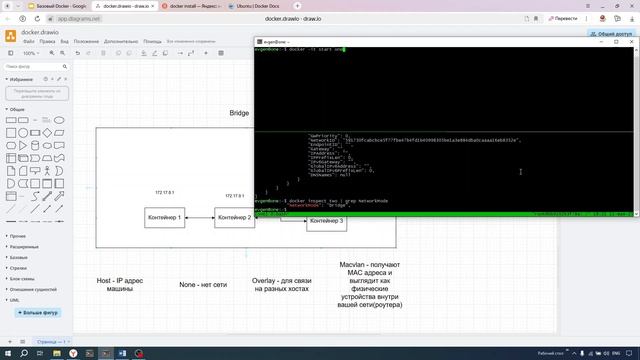
Task: Open the Файл menu
Action: coord(29,42)
